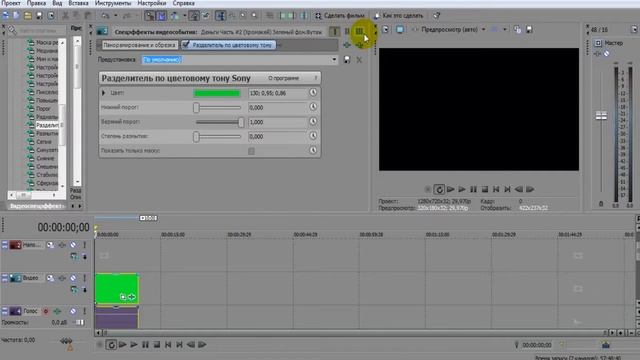Screen dimensions: 640x360
Task: Open the Настройки menu
Action: pyautogui.click(x=152, y=3)
